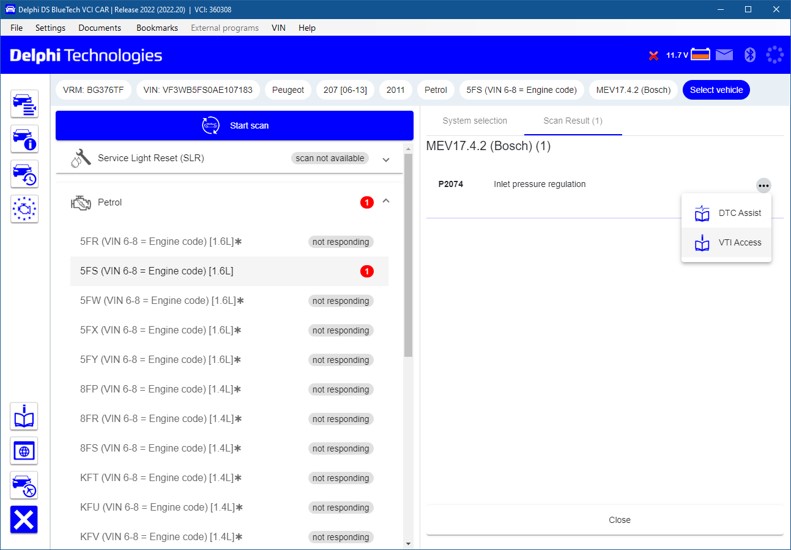Screen dimensions: 791x550
Task: Expand the Service Light Reset section
Action: 386,159
